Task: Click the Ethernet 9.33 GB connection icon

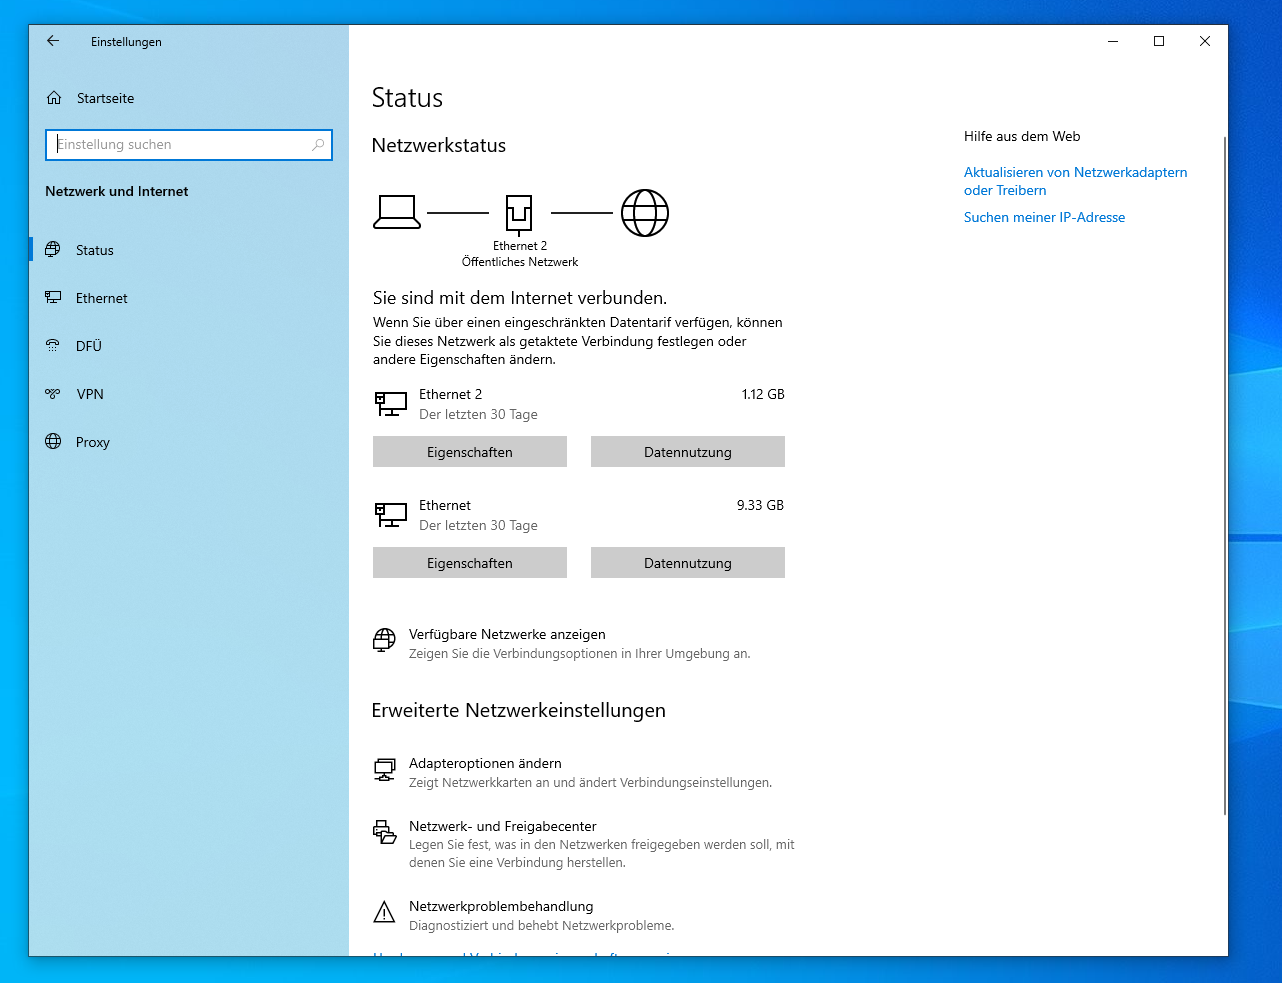Action: (x=391, y=515)
